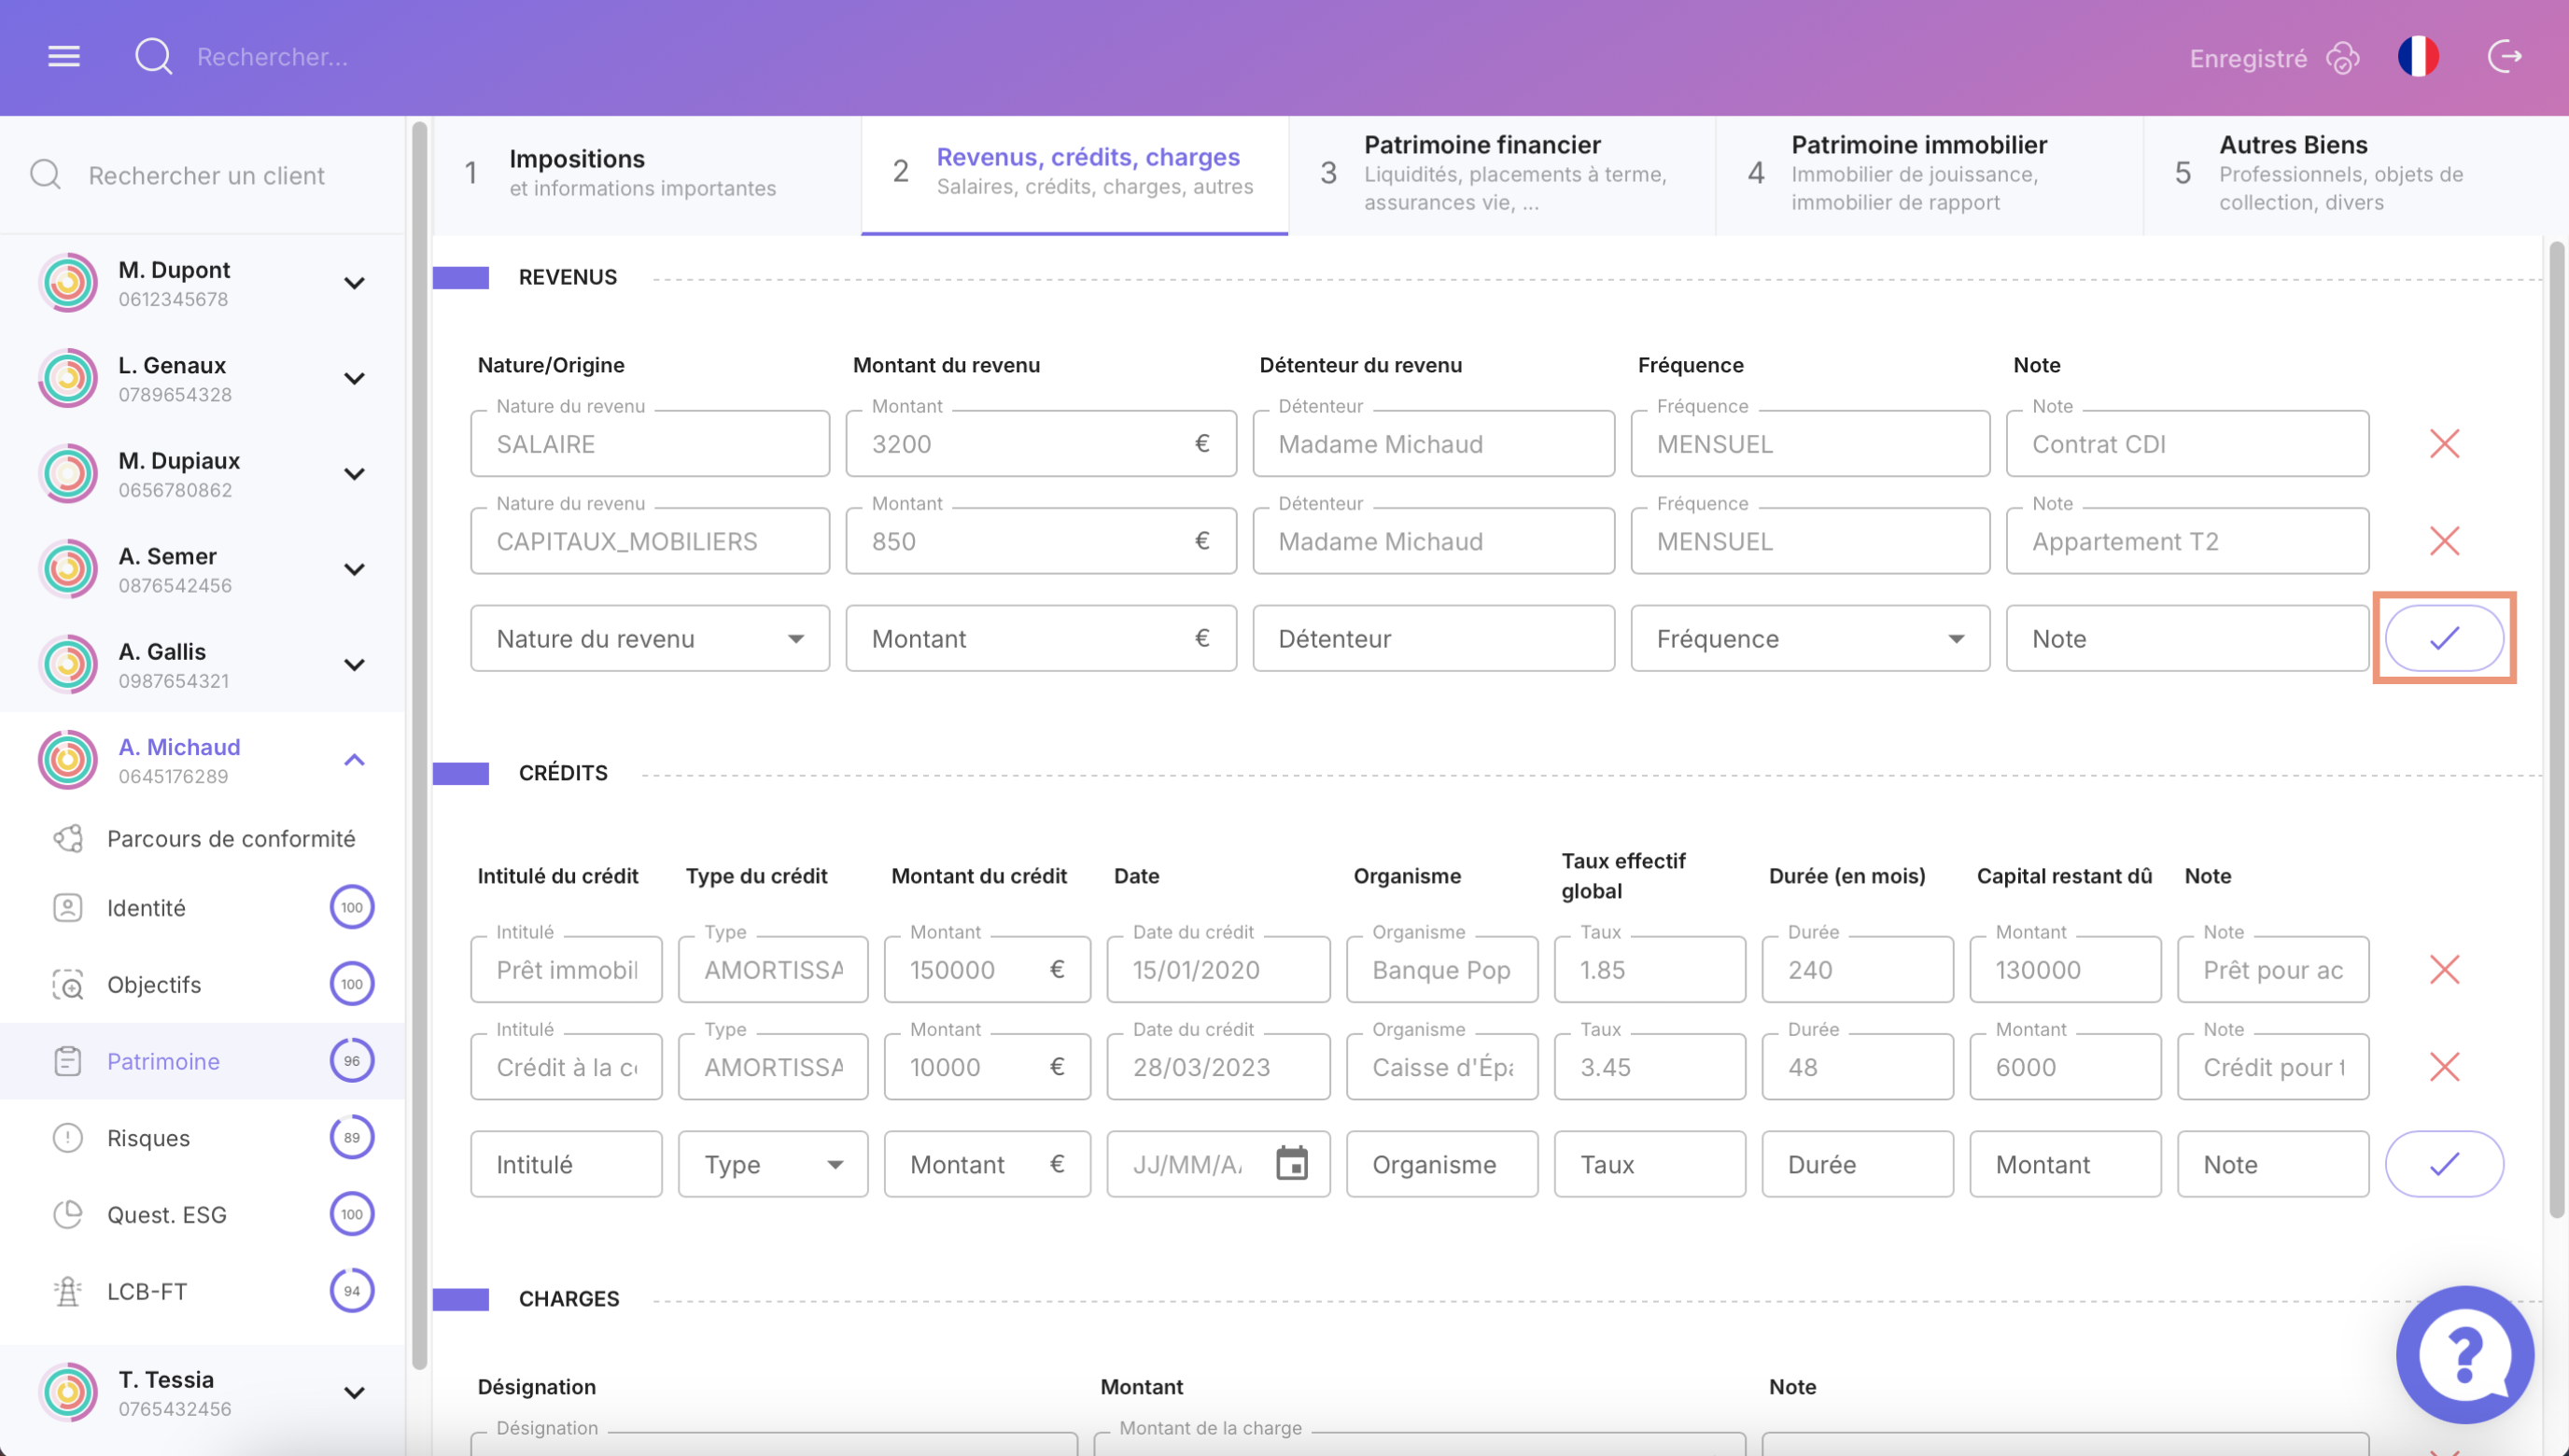Viewport: 2569px width, 1456px height.
Task: Open Parcours de conformité section
Action: [x=230, y=838]
